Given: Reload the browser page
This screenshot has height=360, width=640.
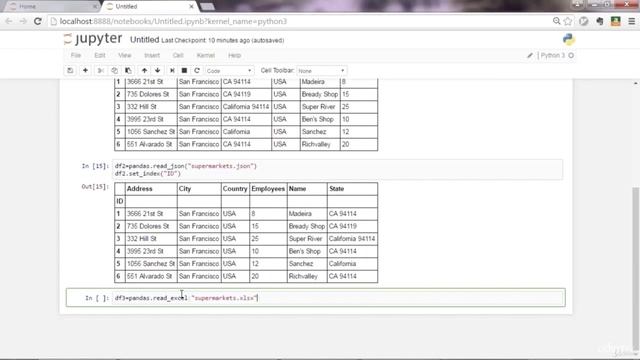Looking at the screenshot, I should 38,21.
